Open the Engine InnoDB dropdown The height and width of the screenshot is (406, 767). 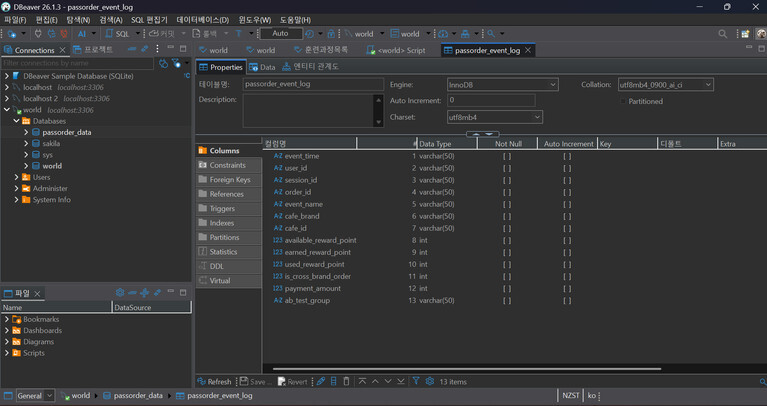click(x=502, y=85)
